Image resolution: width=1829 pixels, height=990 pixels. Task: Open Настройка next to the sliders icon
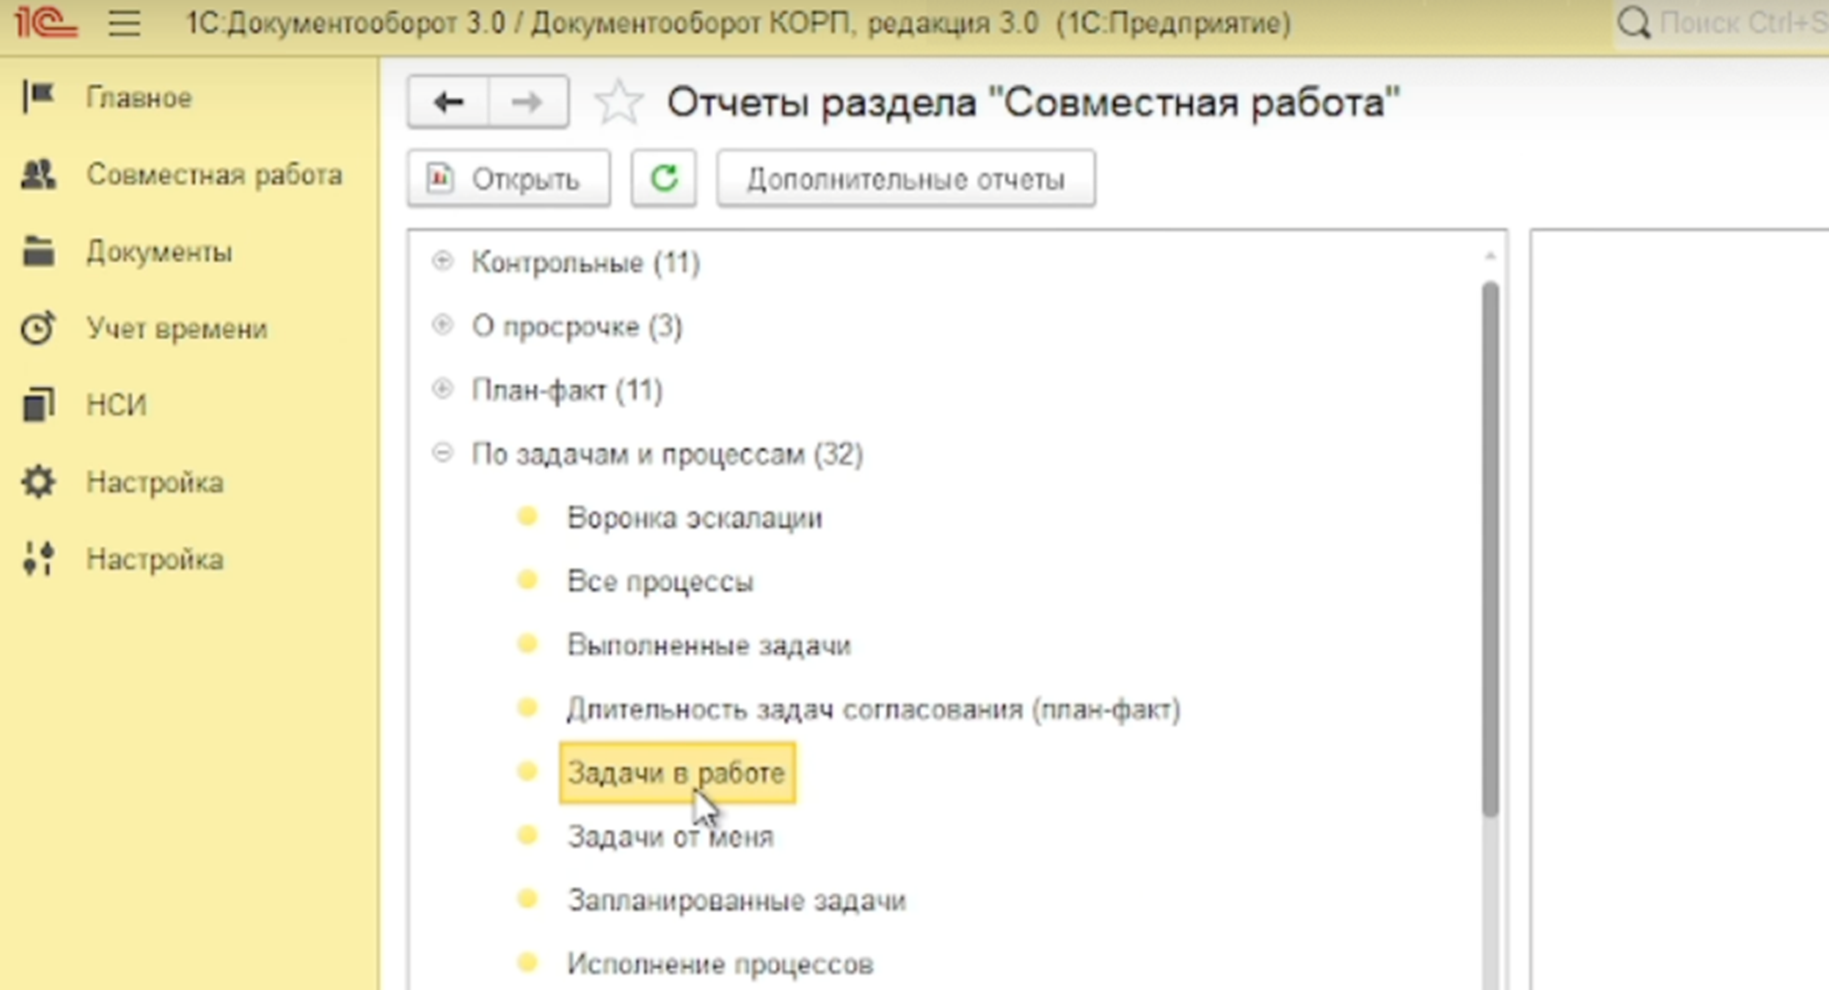(x=155, y=559)
